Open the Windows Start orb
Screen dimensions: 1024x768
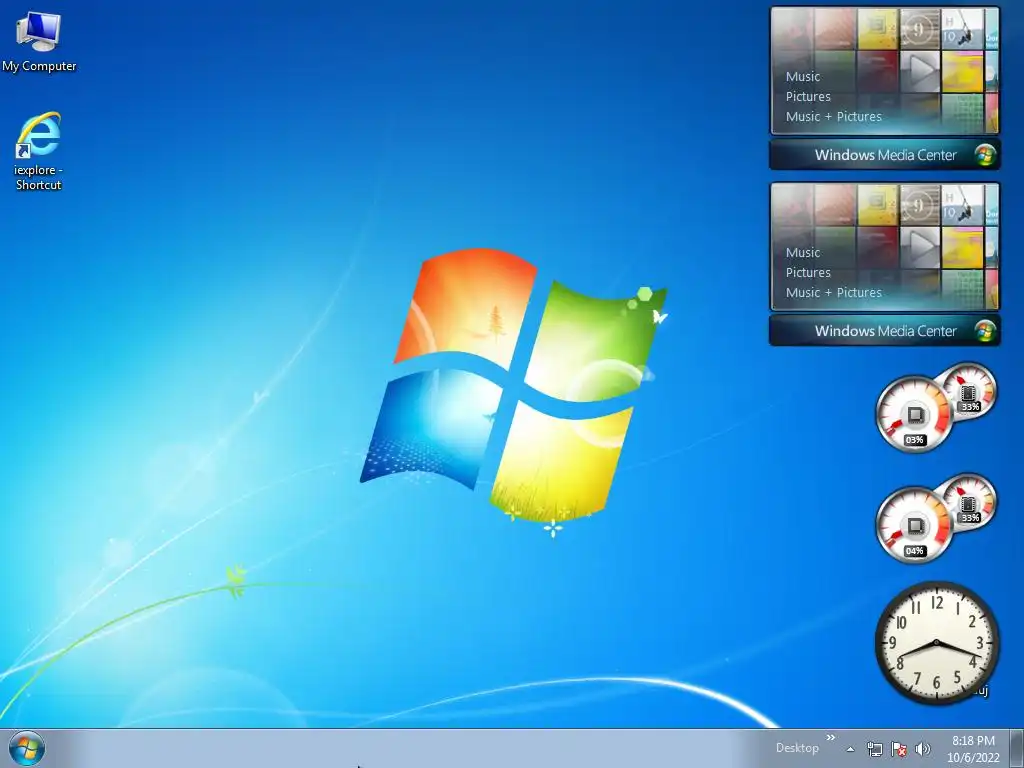[27, 748]
